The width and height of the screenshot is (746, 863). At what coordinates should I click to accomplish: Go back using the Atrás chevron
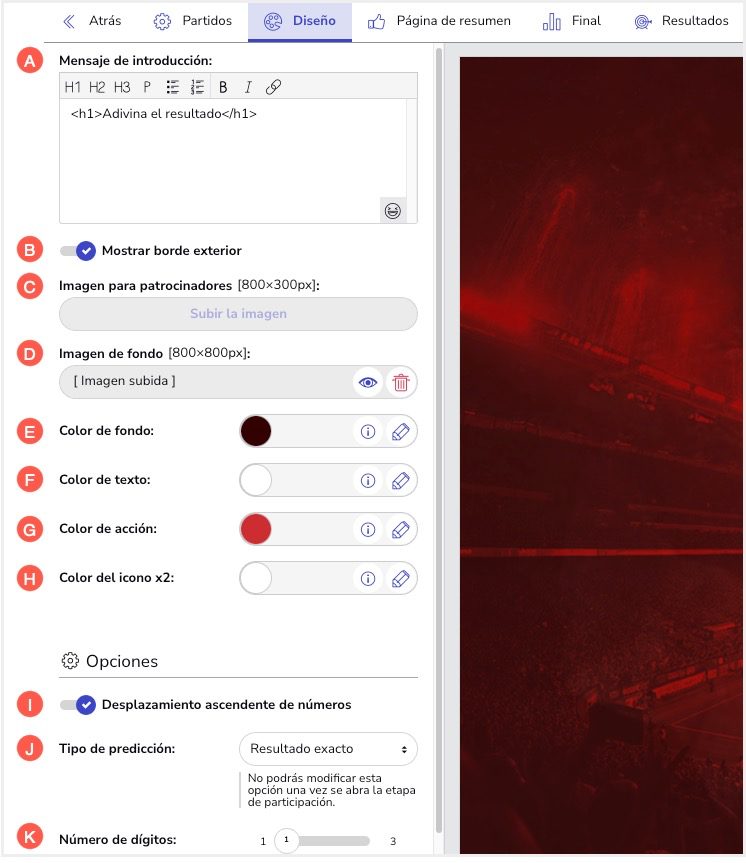click(x=69, y=21)
